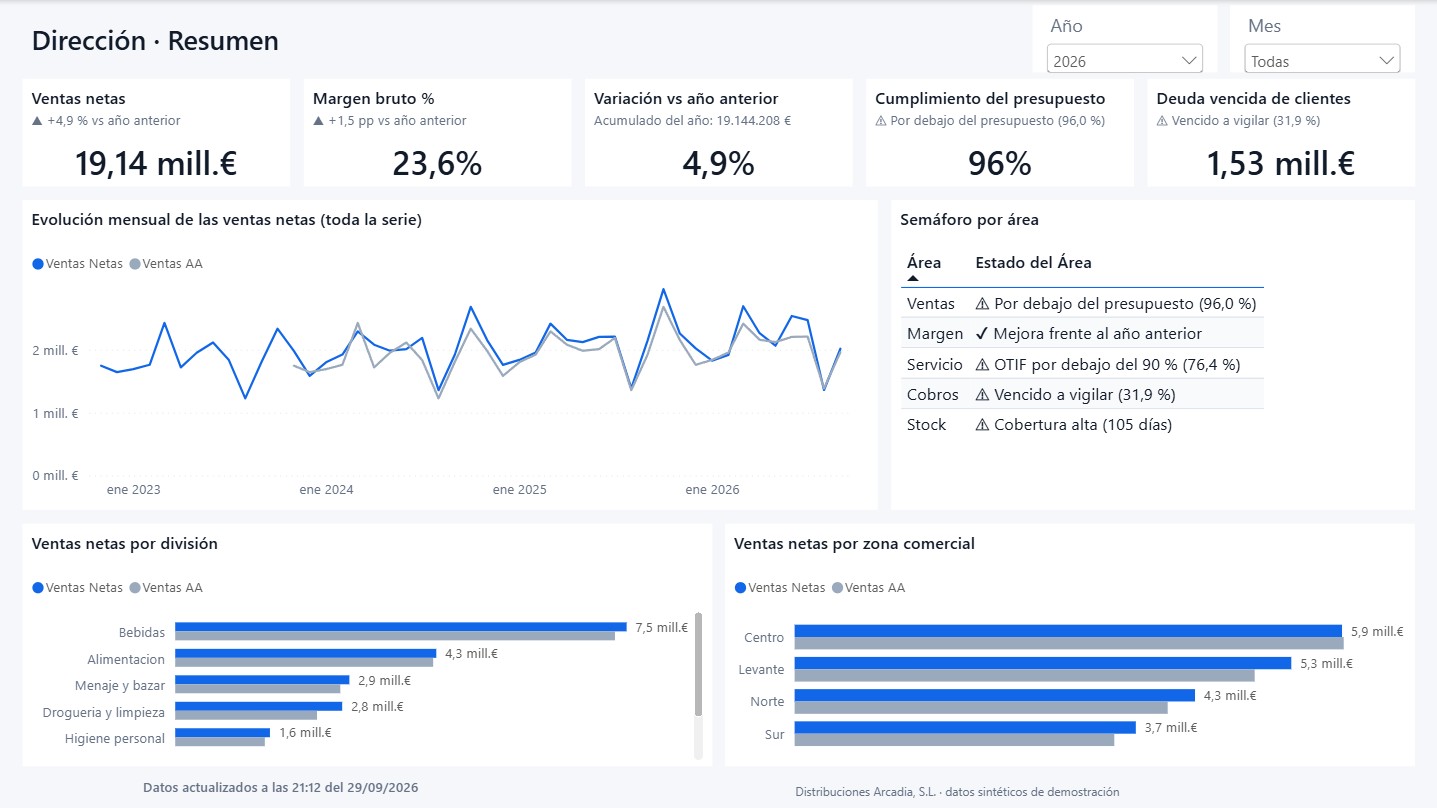Click the blue Alimentacion bar 4,3 mill.€
Image resolution: width=1437 pixels, height=808 pixels.
tap(306, 654)
